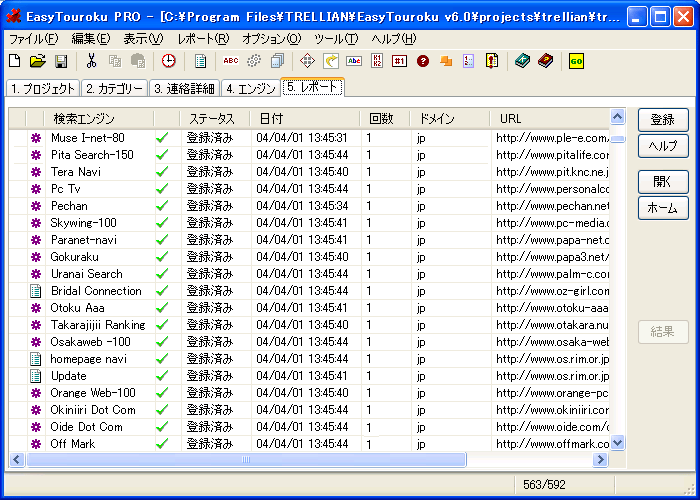Select the Skywing-100 engine name
700x500 pixels.
coord(83,223)
